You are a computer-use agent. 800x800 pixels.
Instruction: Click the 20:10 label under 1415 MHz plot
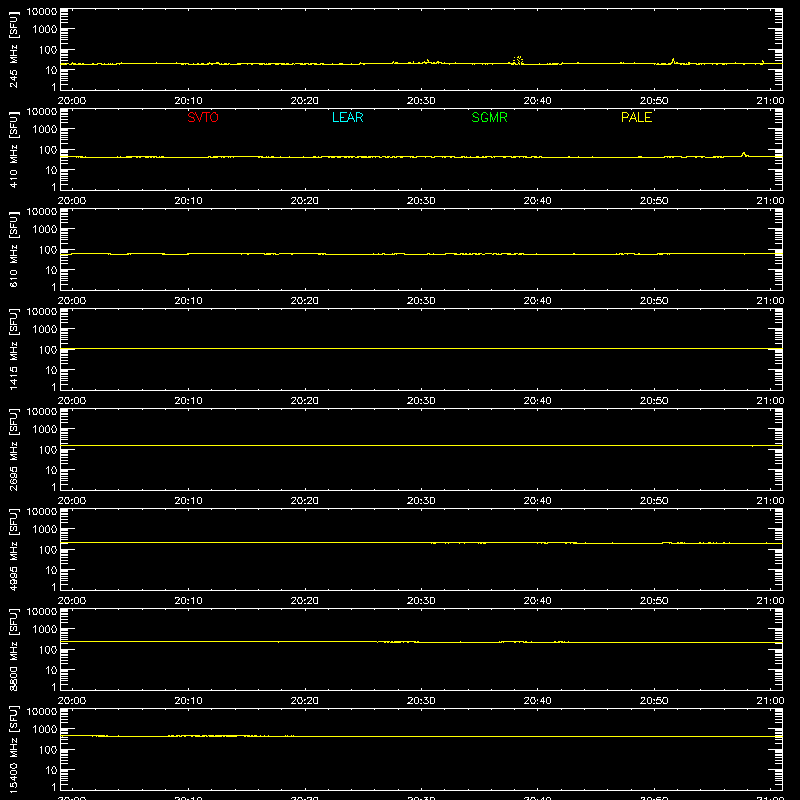tap(188, 401)
